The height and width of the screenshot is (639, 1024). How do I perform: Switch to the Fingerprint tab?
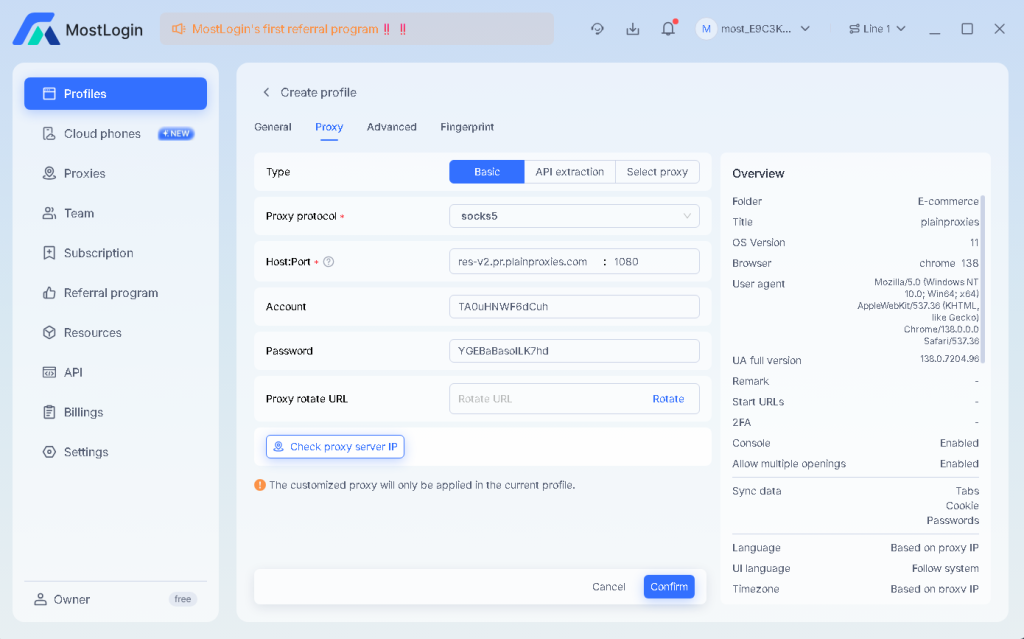point(467,127)
